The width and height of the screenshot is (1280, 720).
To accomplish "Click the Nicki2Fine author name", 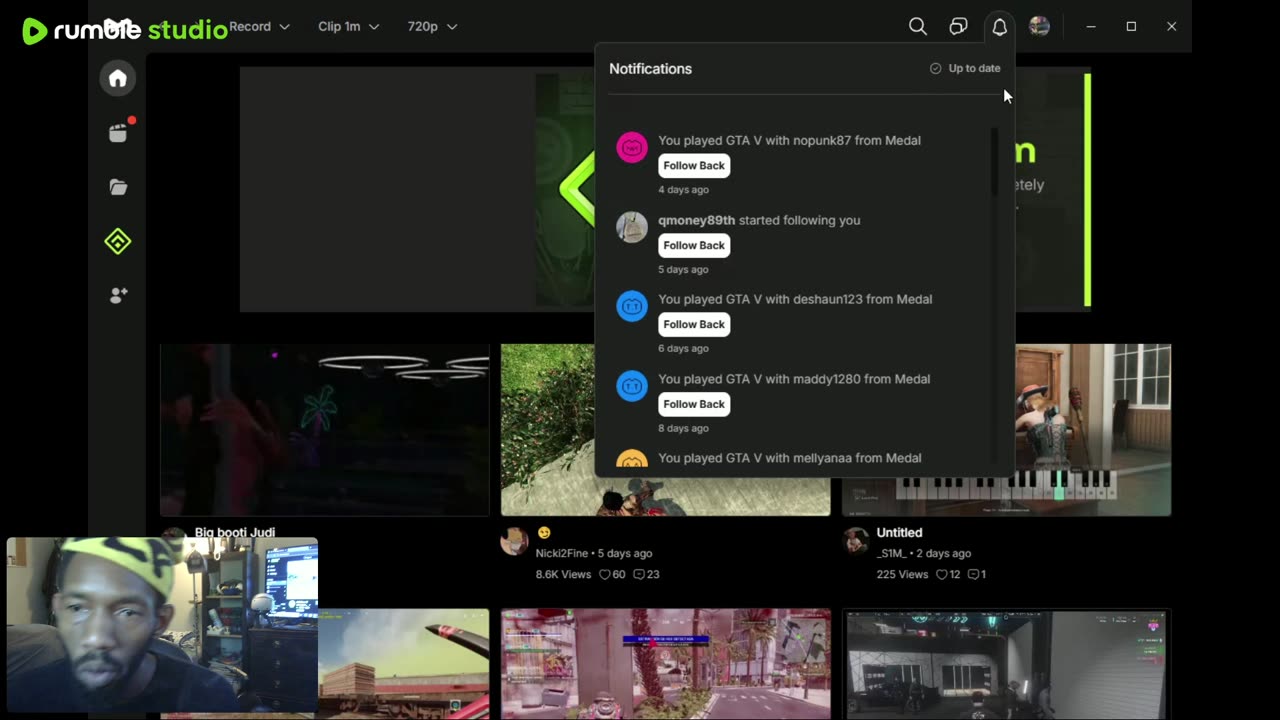I will 563,553.
